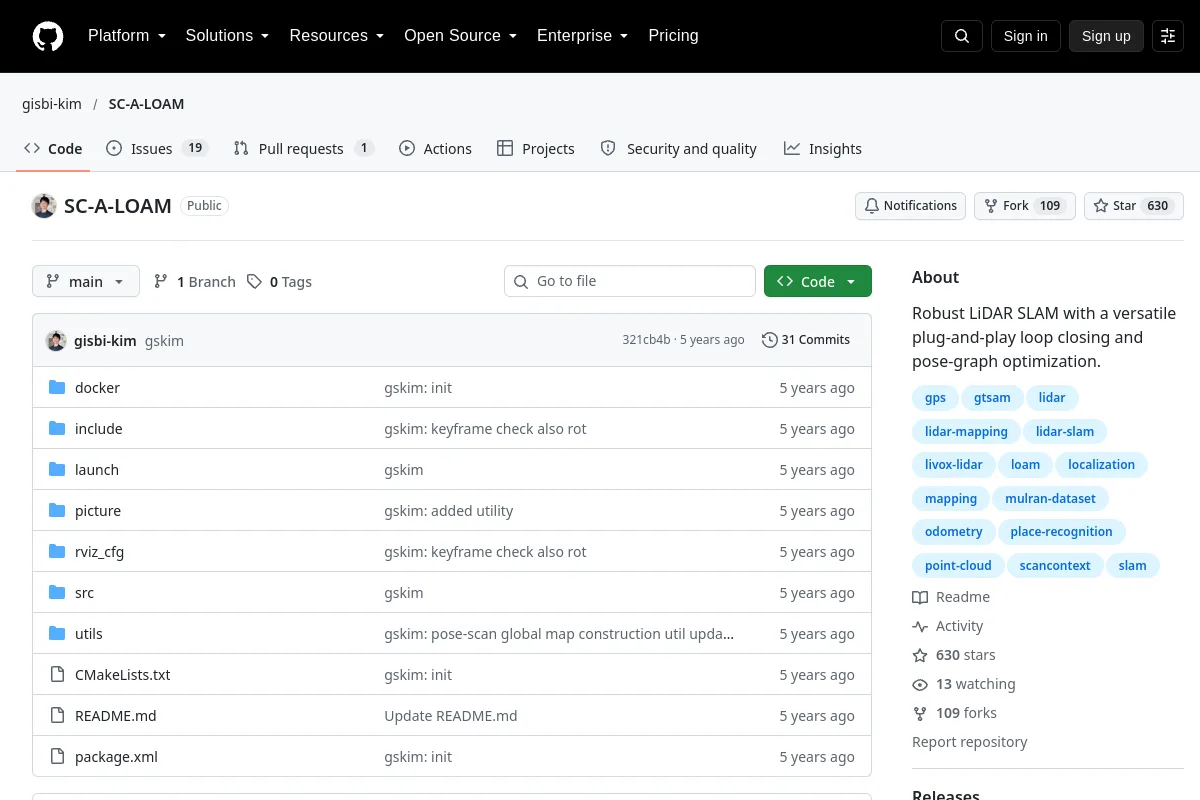Image resolution: width=1200 pixels, height=800 pixels.
Task: Open the Readme book icon link
Action: (951, 597)
